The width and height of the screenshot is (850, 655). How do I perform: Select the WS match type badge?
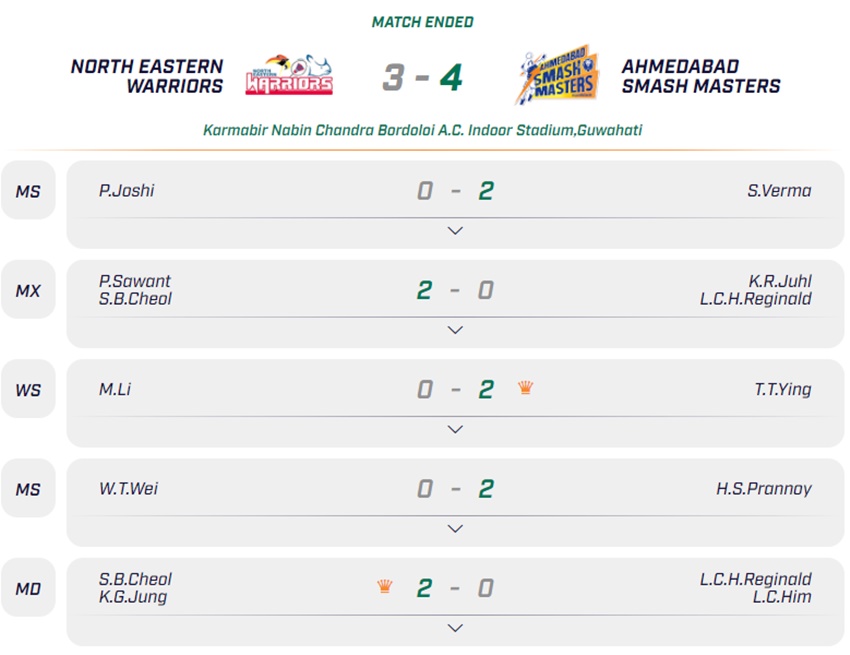coord(28,389)
